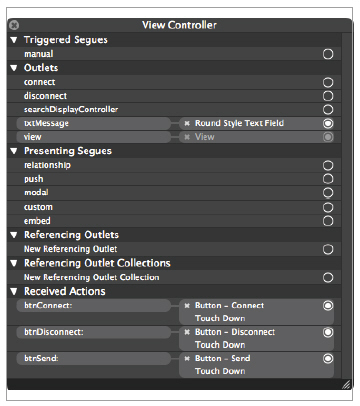Collapse the Outlets section triangle
This screenshot has width=360, height=406.
tap(14, 68)
